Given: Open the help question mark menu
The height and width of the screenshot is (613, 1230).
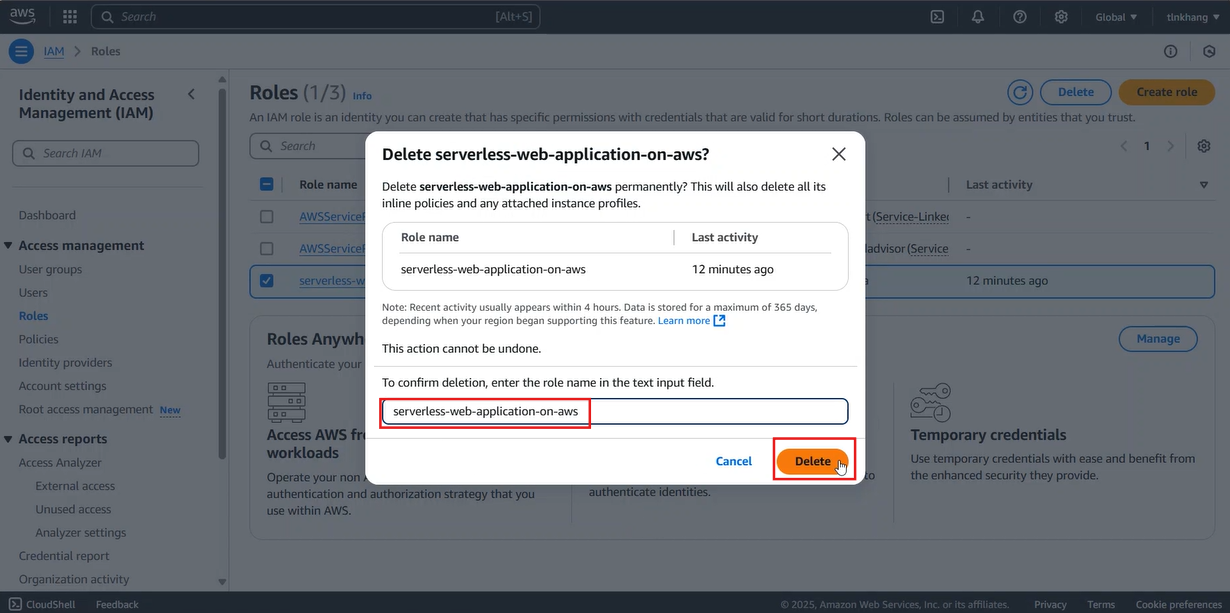Looking at the screenshot, I should [x=1019, y=17].
